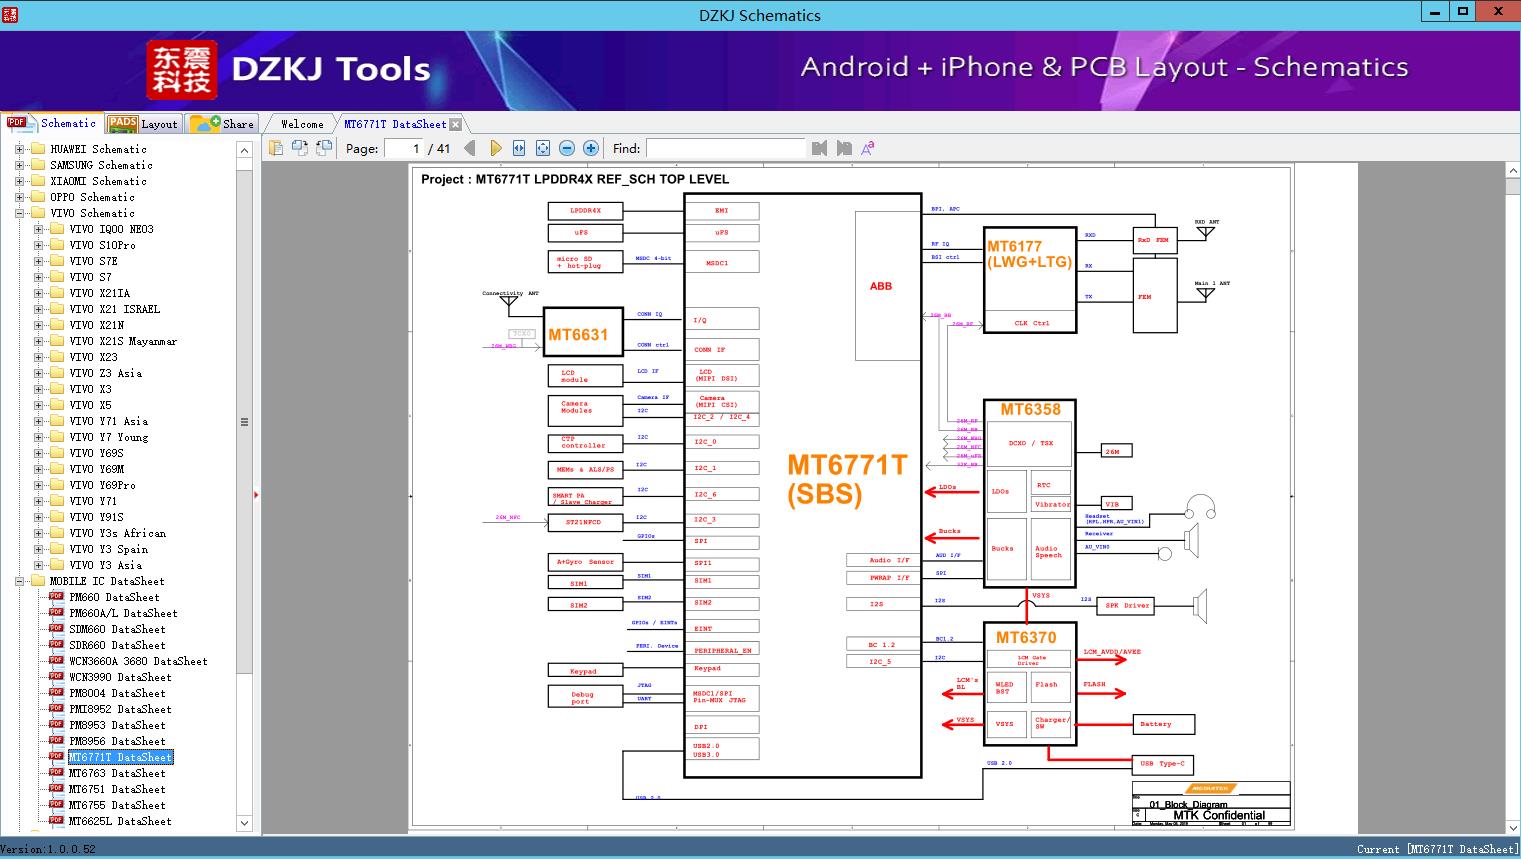Open the PM8004 DataSheet entry
Screen dimensions: 1521x859
pos(117,693)
